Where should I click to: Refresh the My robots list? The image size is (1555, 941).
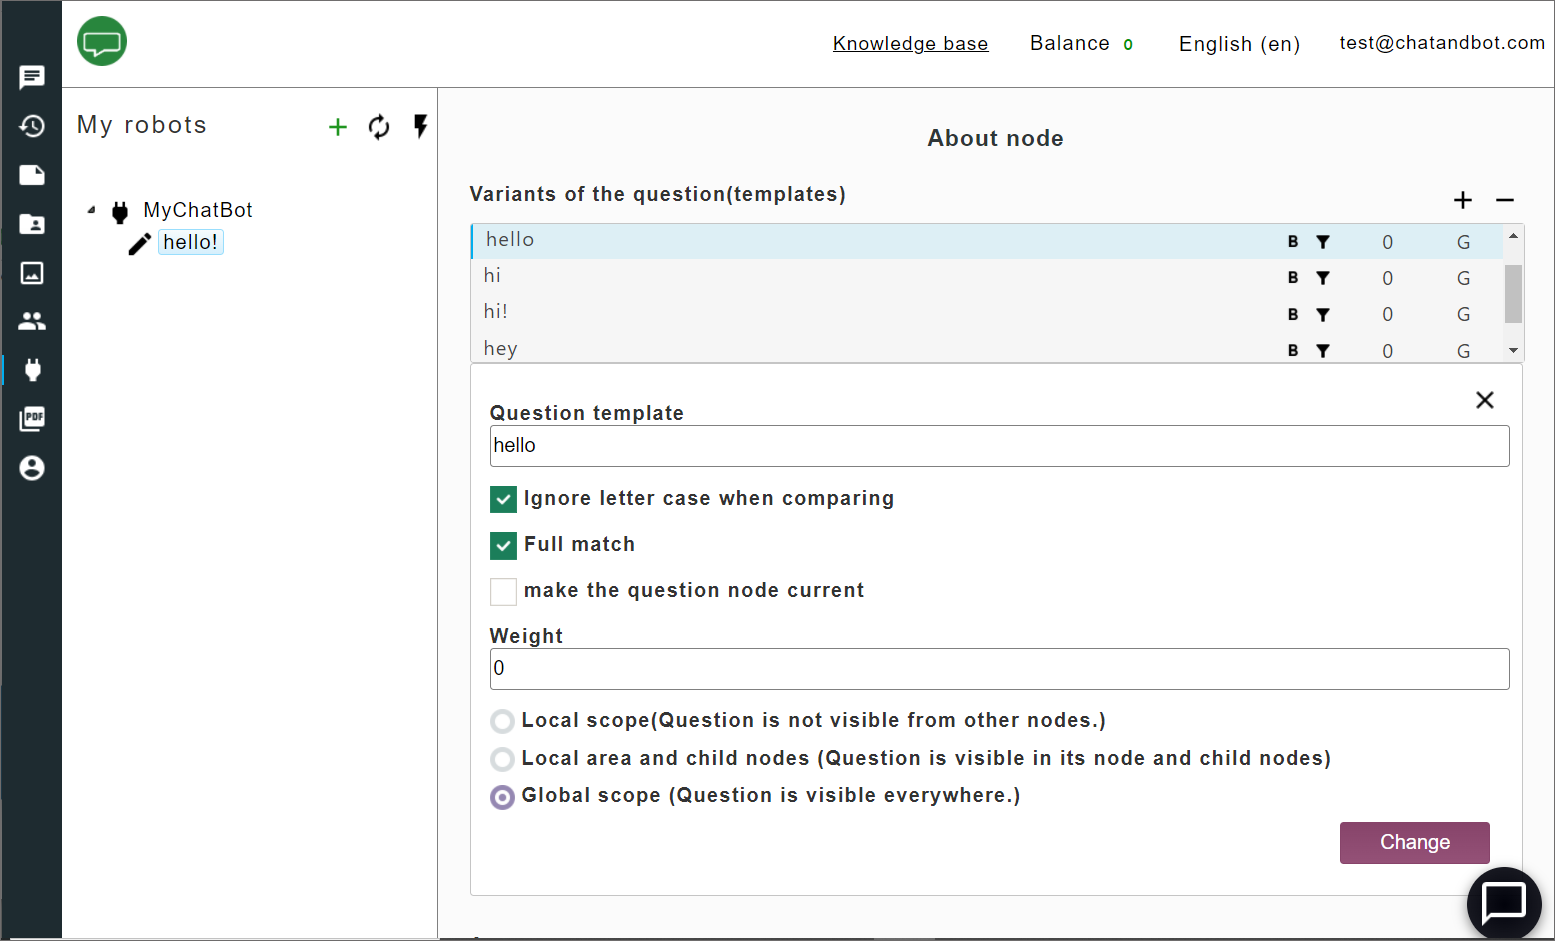pos(379,127)
